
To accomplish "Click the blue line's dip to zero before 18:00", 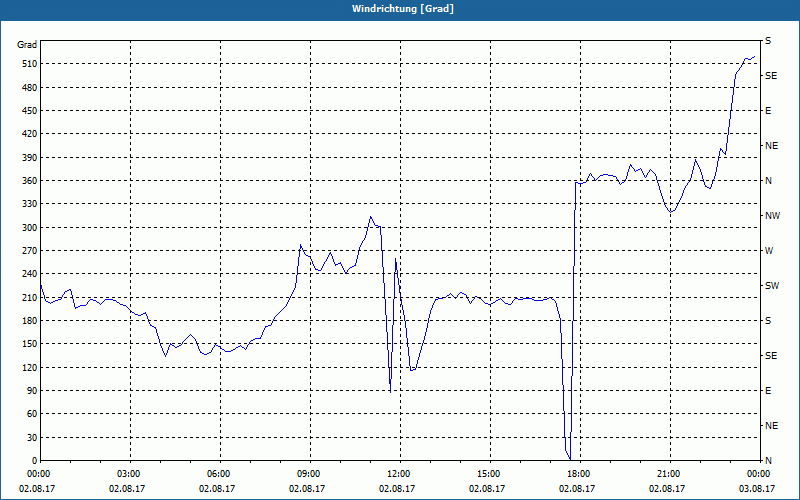I will (570, 459).
